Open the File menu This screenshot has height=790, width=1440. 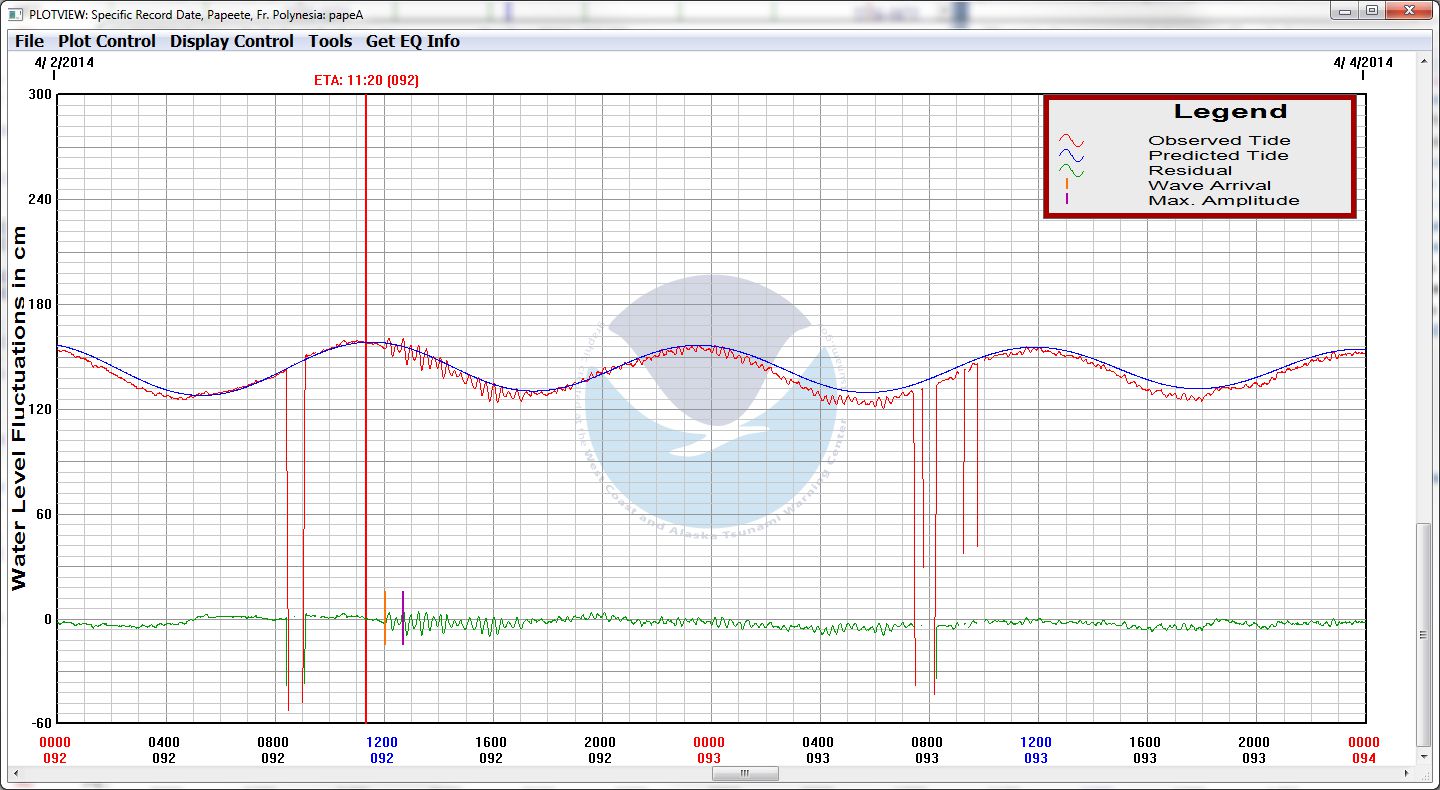29,41
